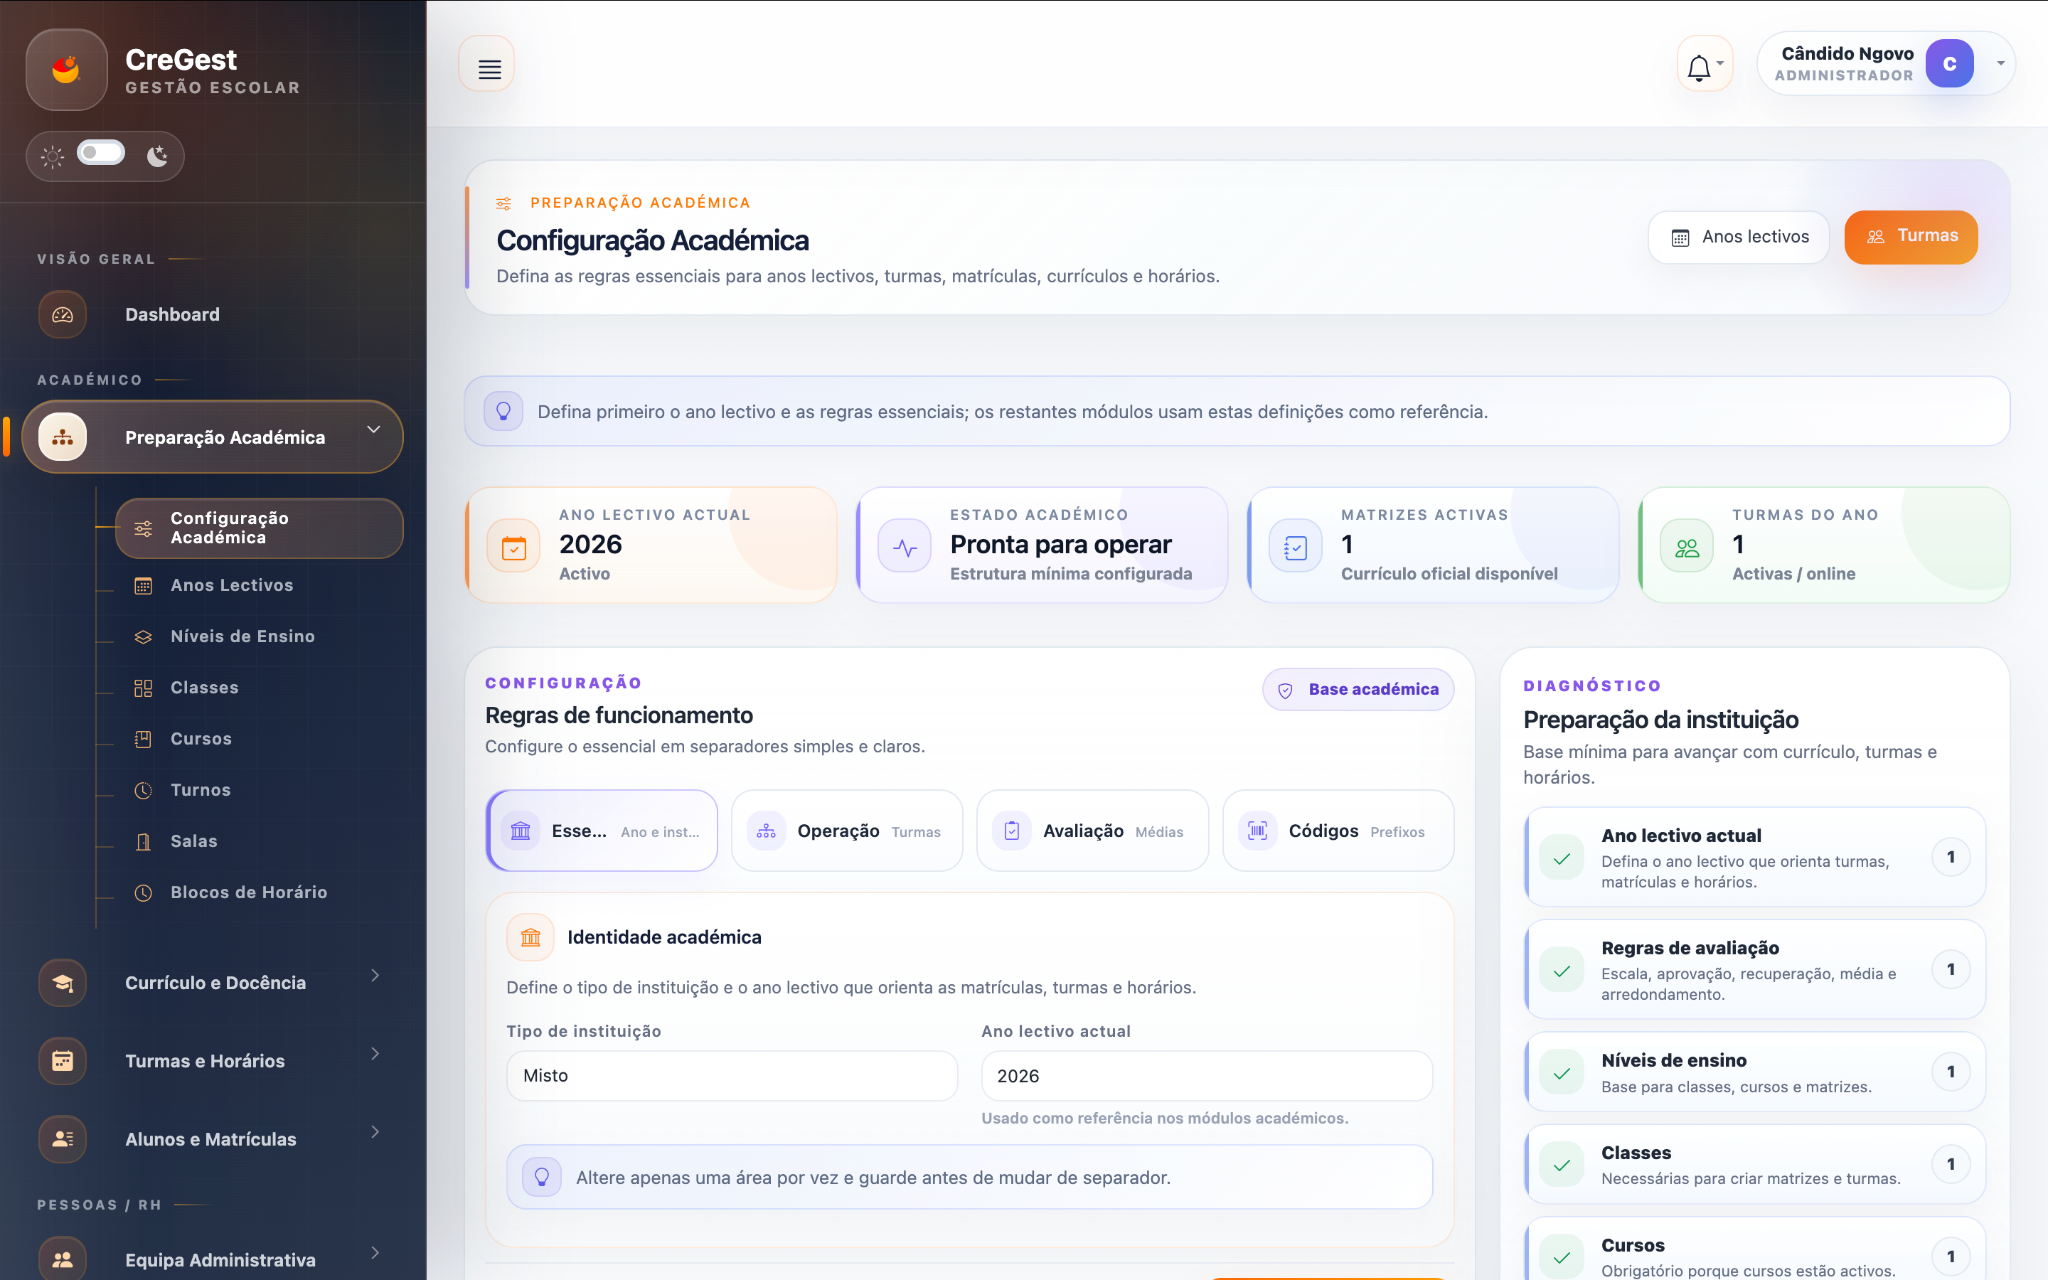This screenshot has height=1280, width=2048.
Task: Click the Preparação Académica hierarchy icon
Action: (x=62, y=437)
